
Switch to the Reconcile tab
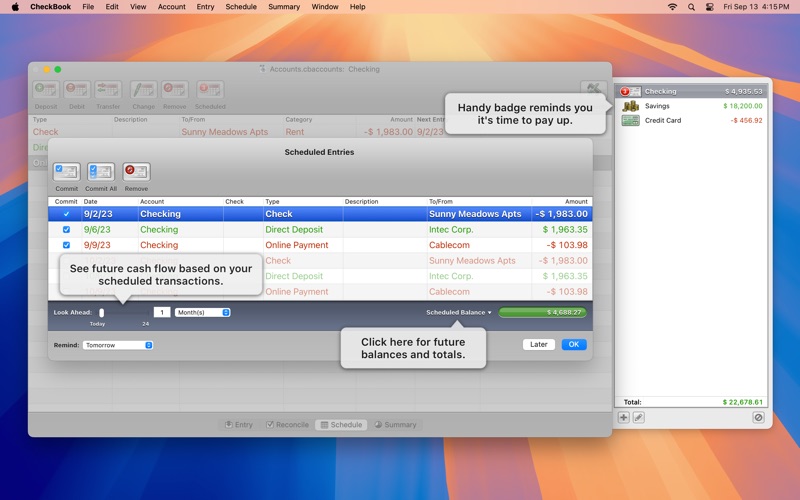(287, 424)
